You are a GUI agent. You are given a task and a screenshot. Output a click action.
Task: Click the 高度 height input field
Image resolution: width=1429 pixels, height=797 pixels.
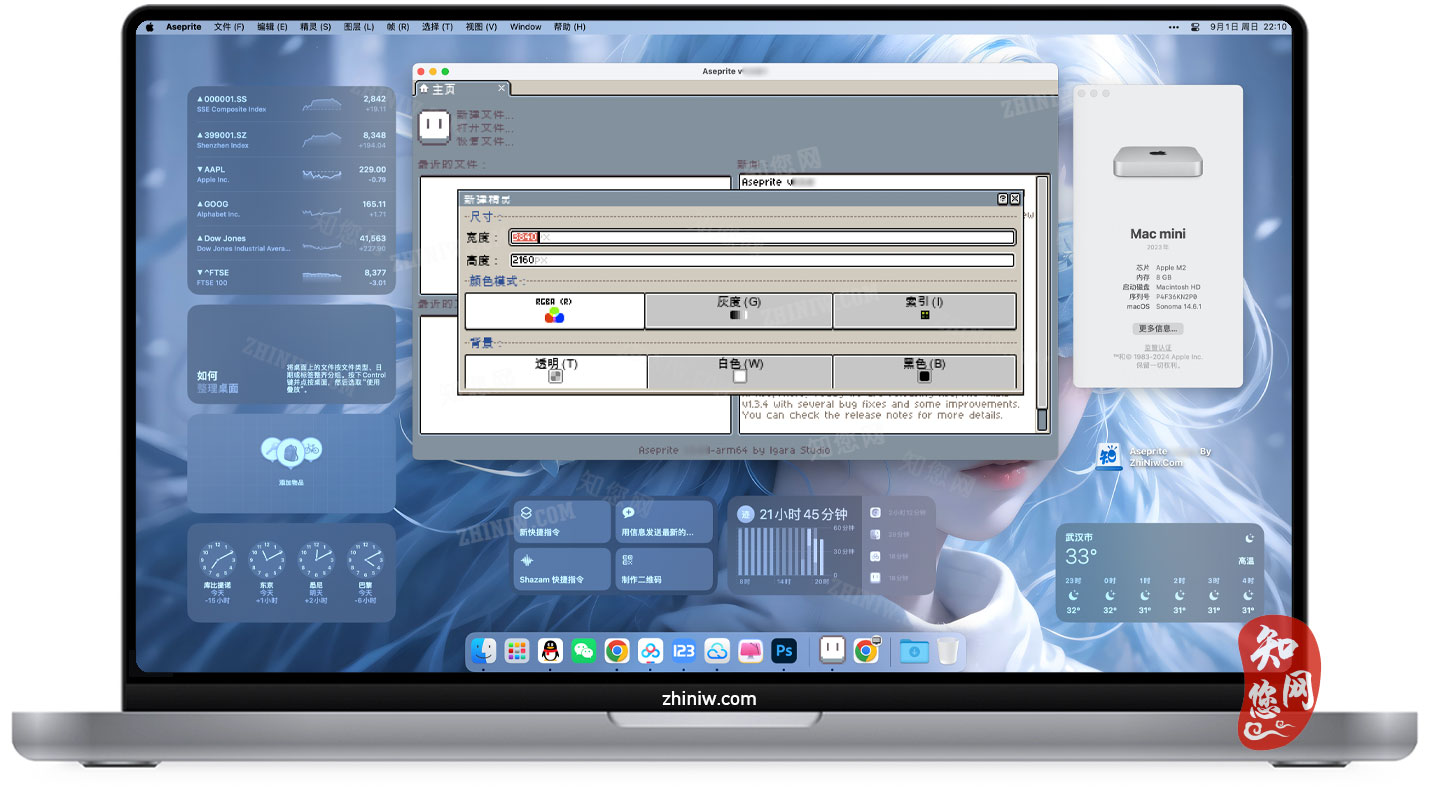(762, 260)
